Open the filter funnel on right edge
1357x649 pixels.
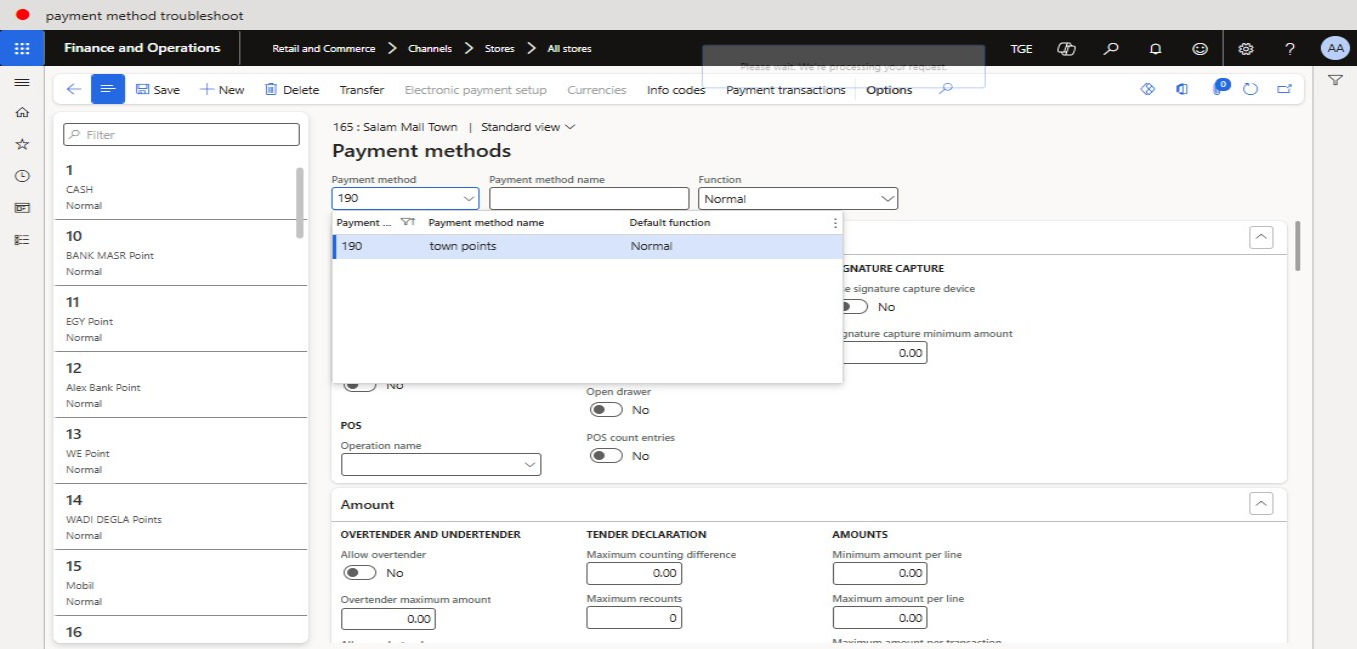(1335, 80)
